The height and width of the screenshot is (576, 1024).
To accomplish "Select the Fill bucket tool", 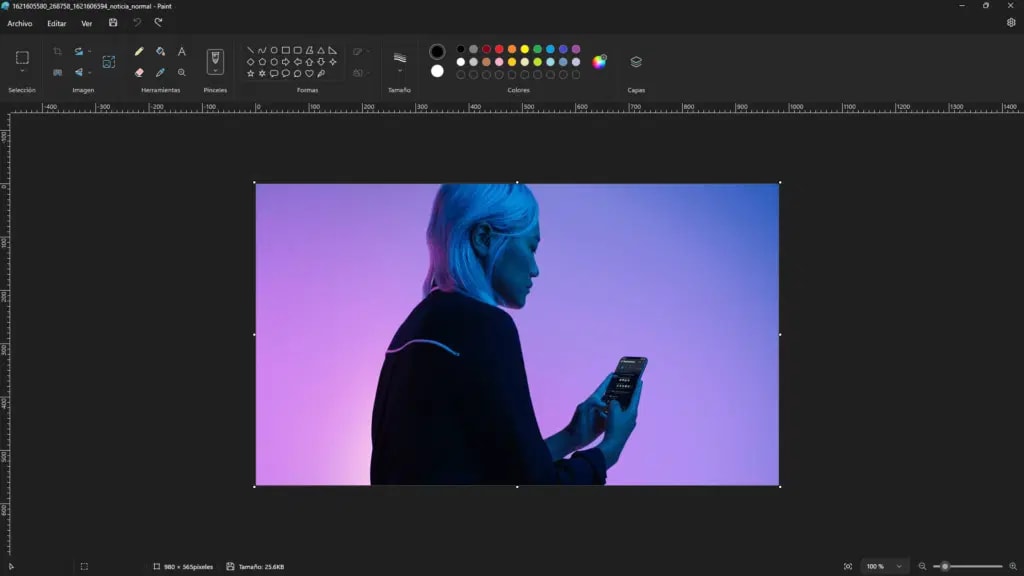I will coord(160,51).
